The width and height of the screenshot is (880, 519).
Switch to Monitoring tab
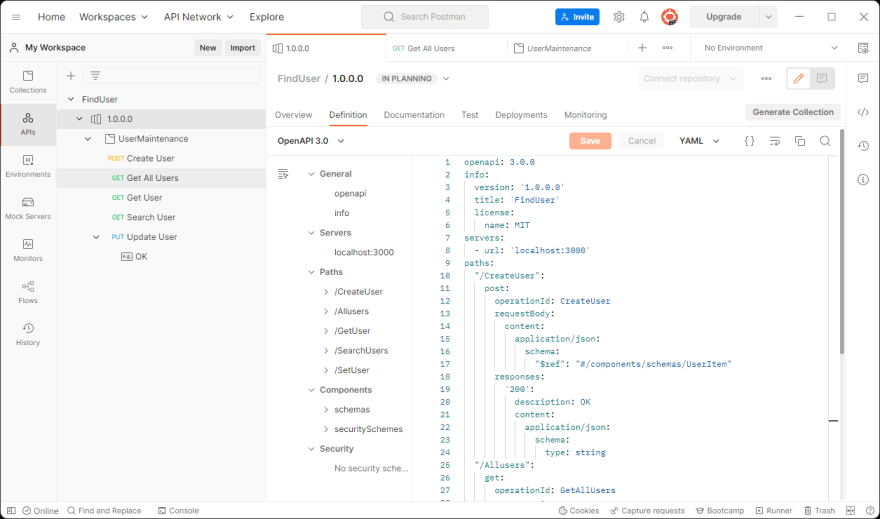point(585,114)
